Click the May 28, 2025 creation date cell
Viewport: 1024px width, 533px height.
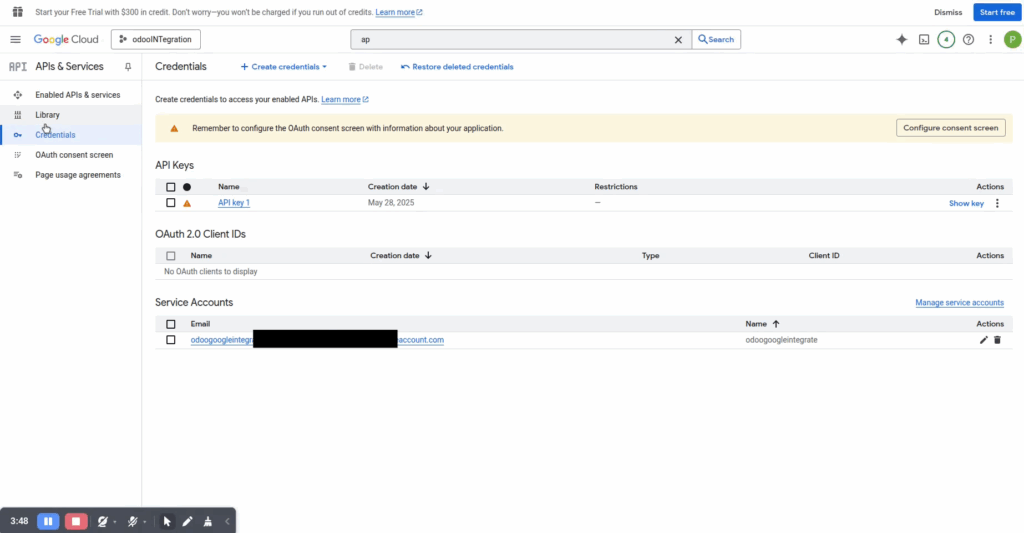click(x=391, y=202)
